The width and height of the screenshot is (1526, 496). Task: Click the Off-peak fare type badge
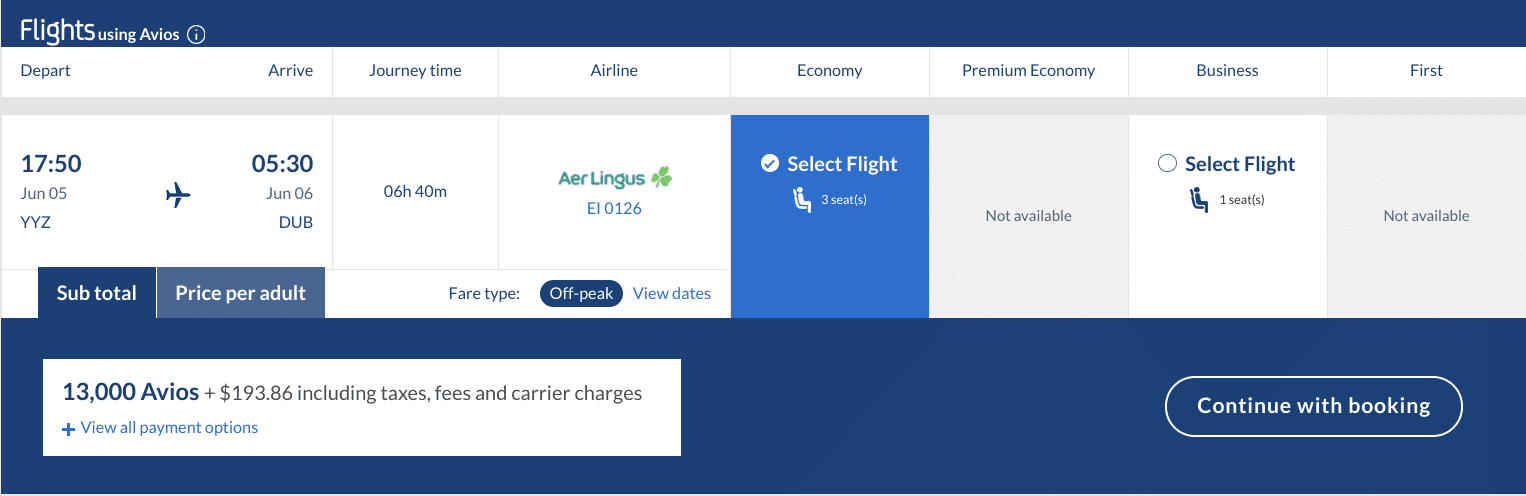(x=581, y=294)
